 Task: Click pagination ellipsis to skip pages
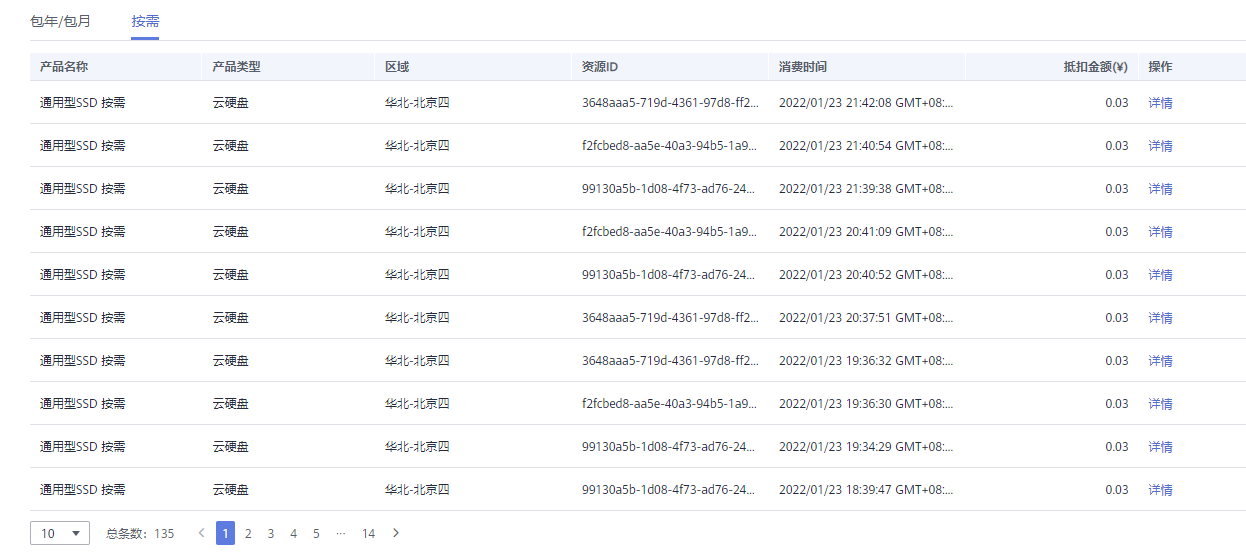click(x=341, y=534)
